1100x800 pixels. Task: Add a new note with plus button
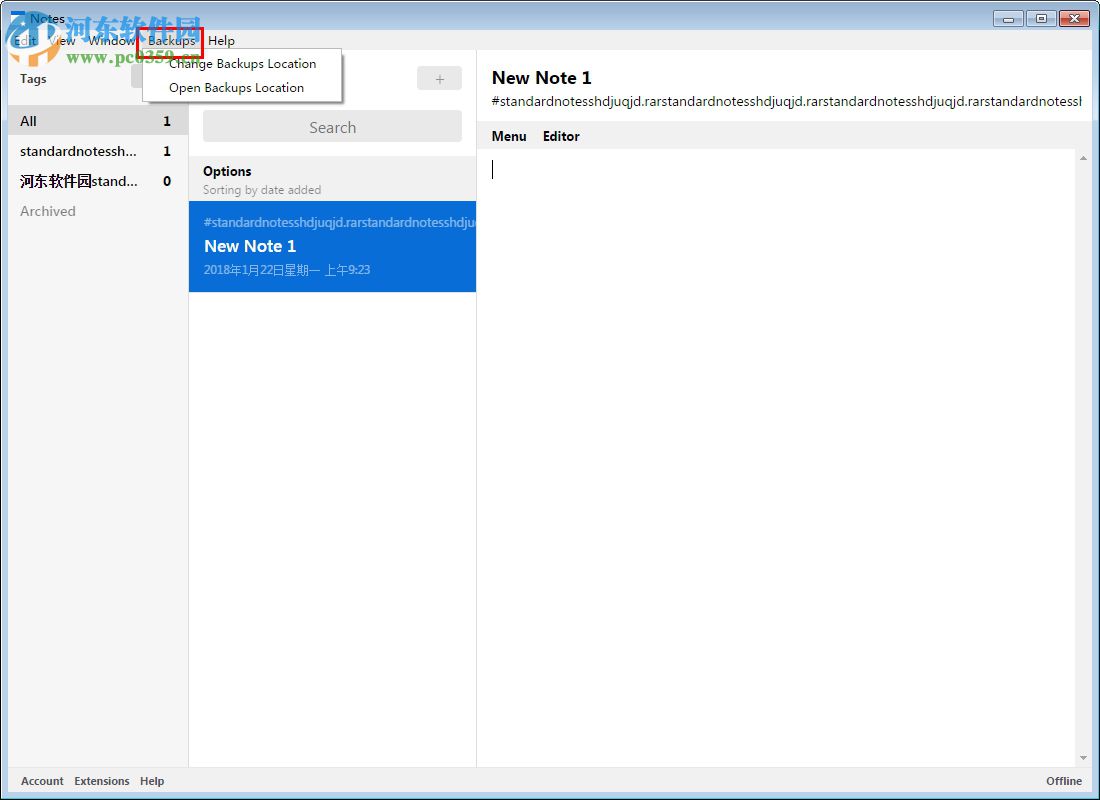(439, 79)
